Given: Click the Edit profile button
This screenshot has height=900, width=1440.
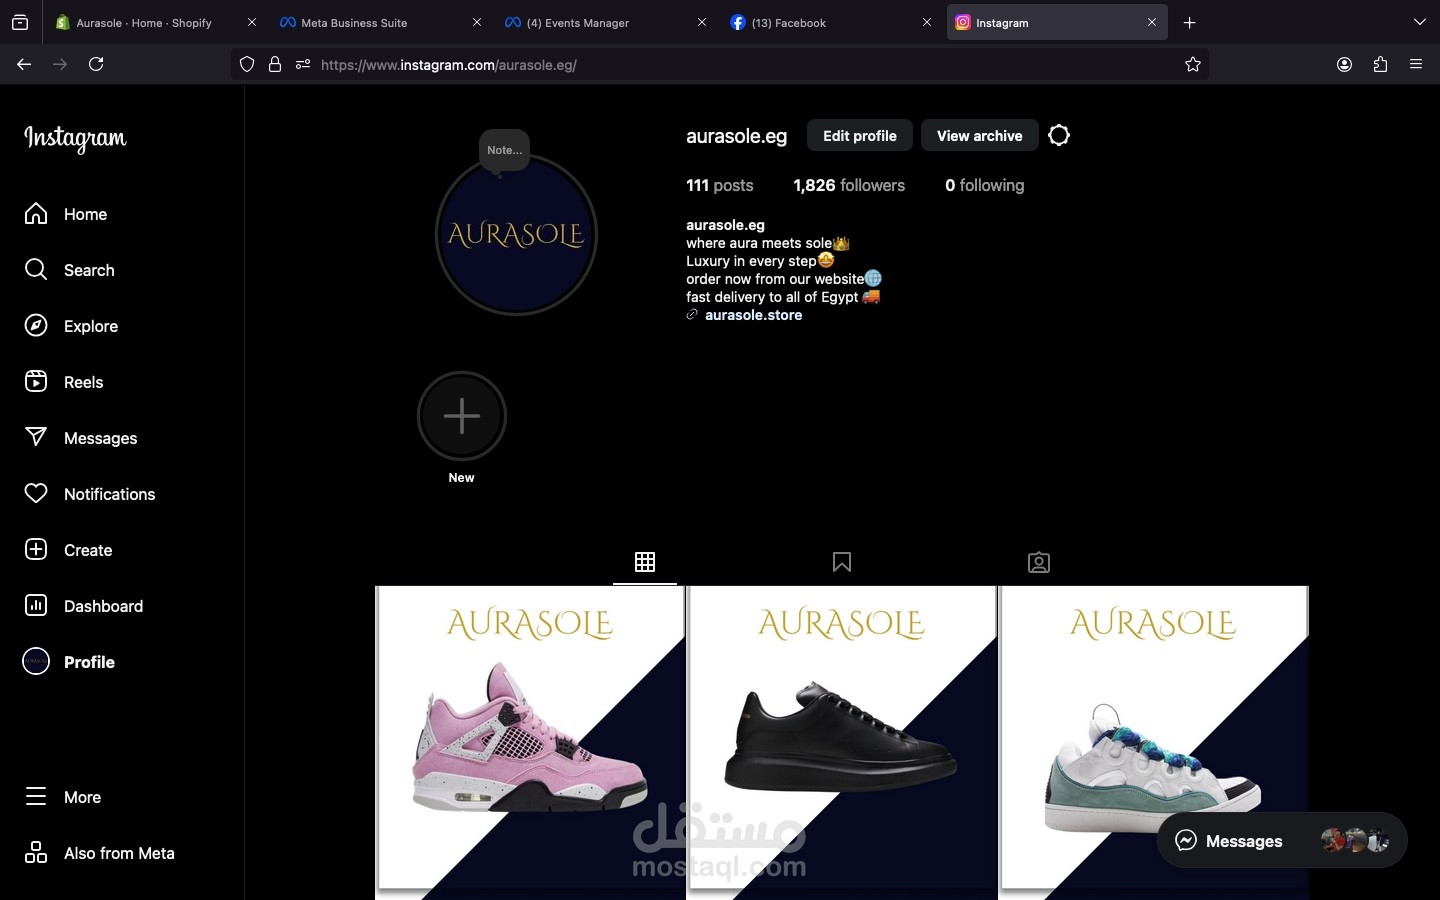Looking at the screenshot, I should pos(860,136).
